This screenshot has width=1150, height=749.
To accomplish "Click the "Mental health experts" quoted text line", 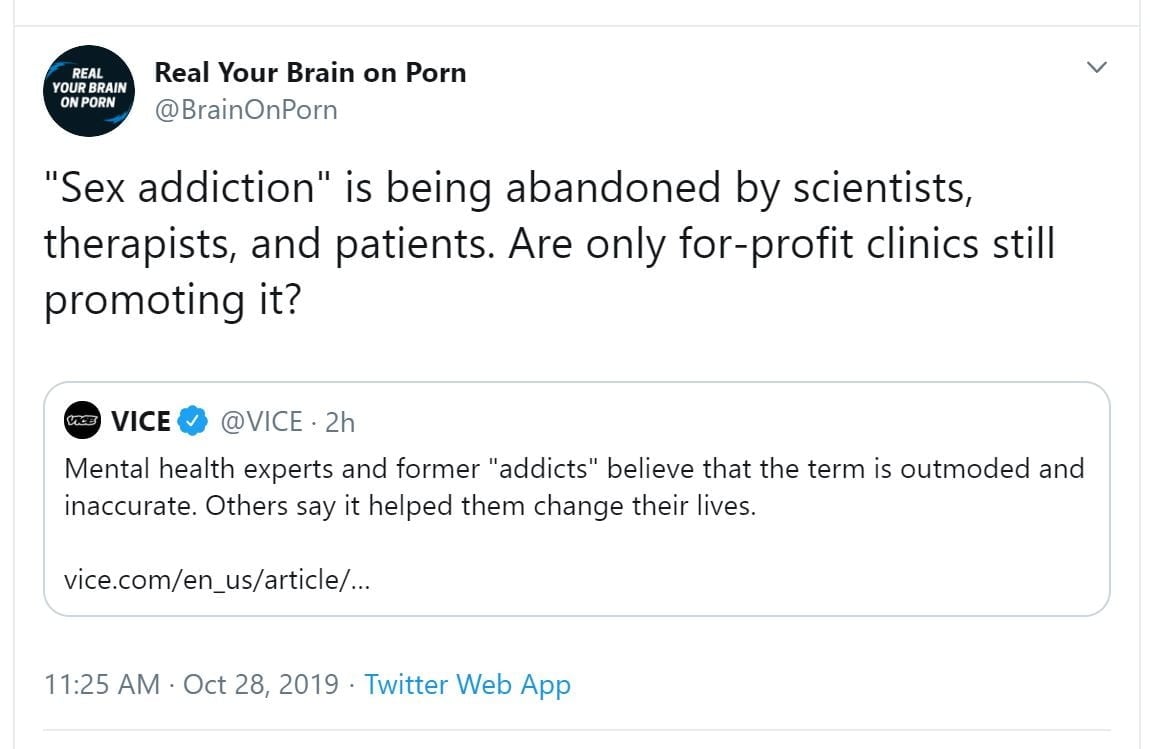I will 573,468.
